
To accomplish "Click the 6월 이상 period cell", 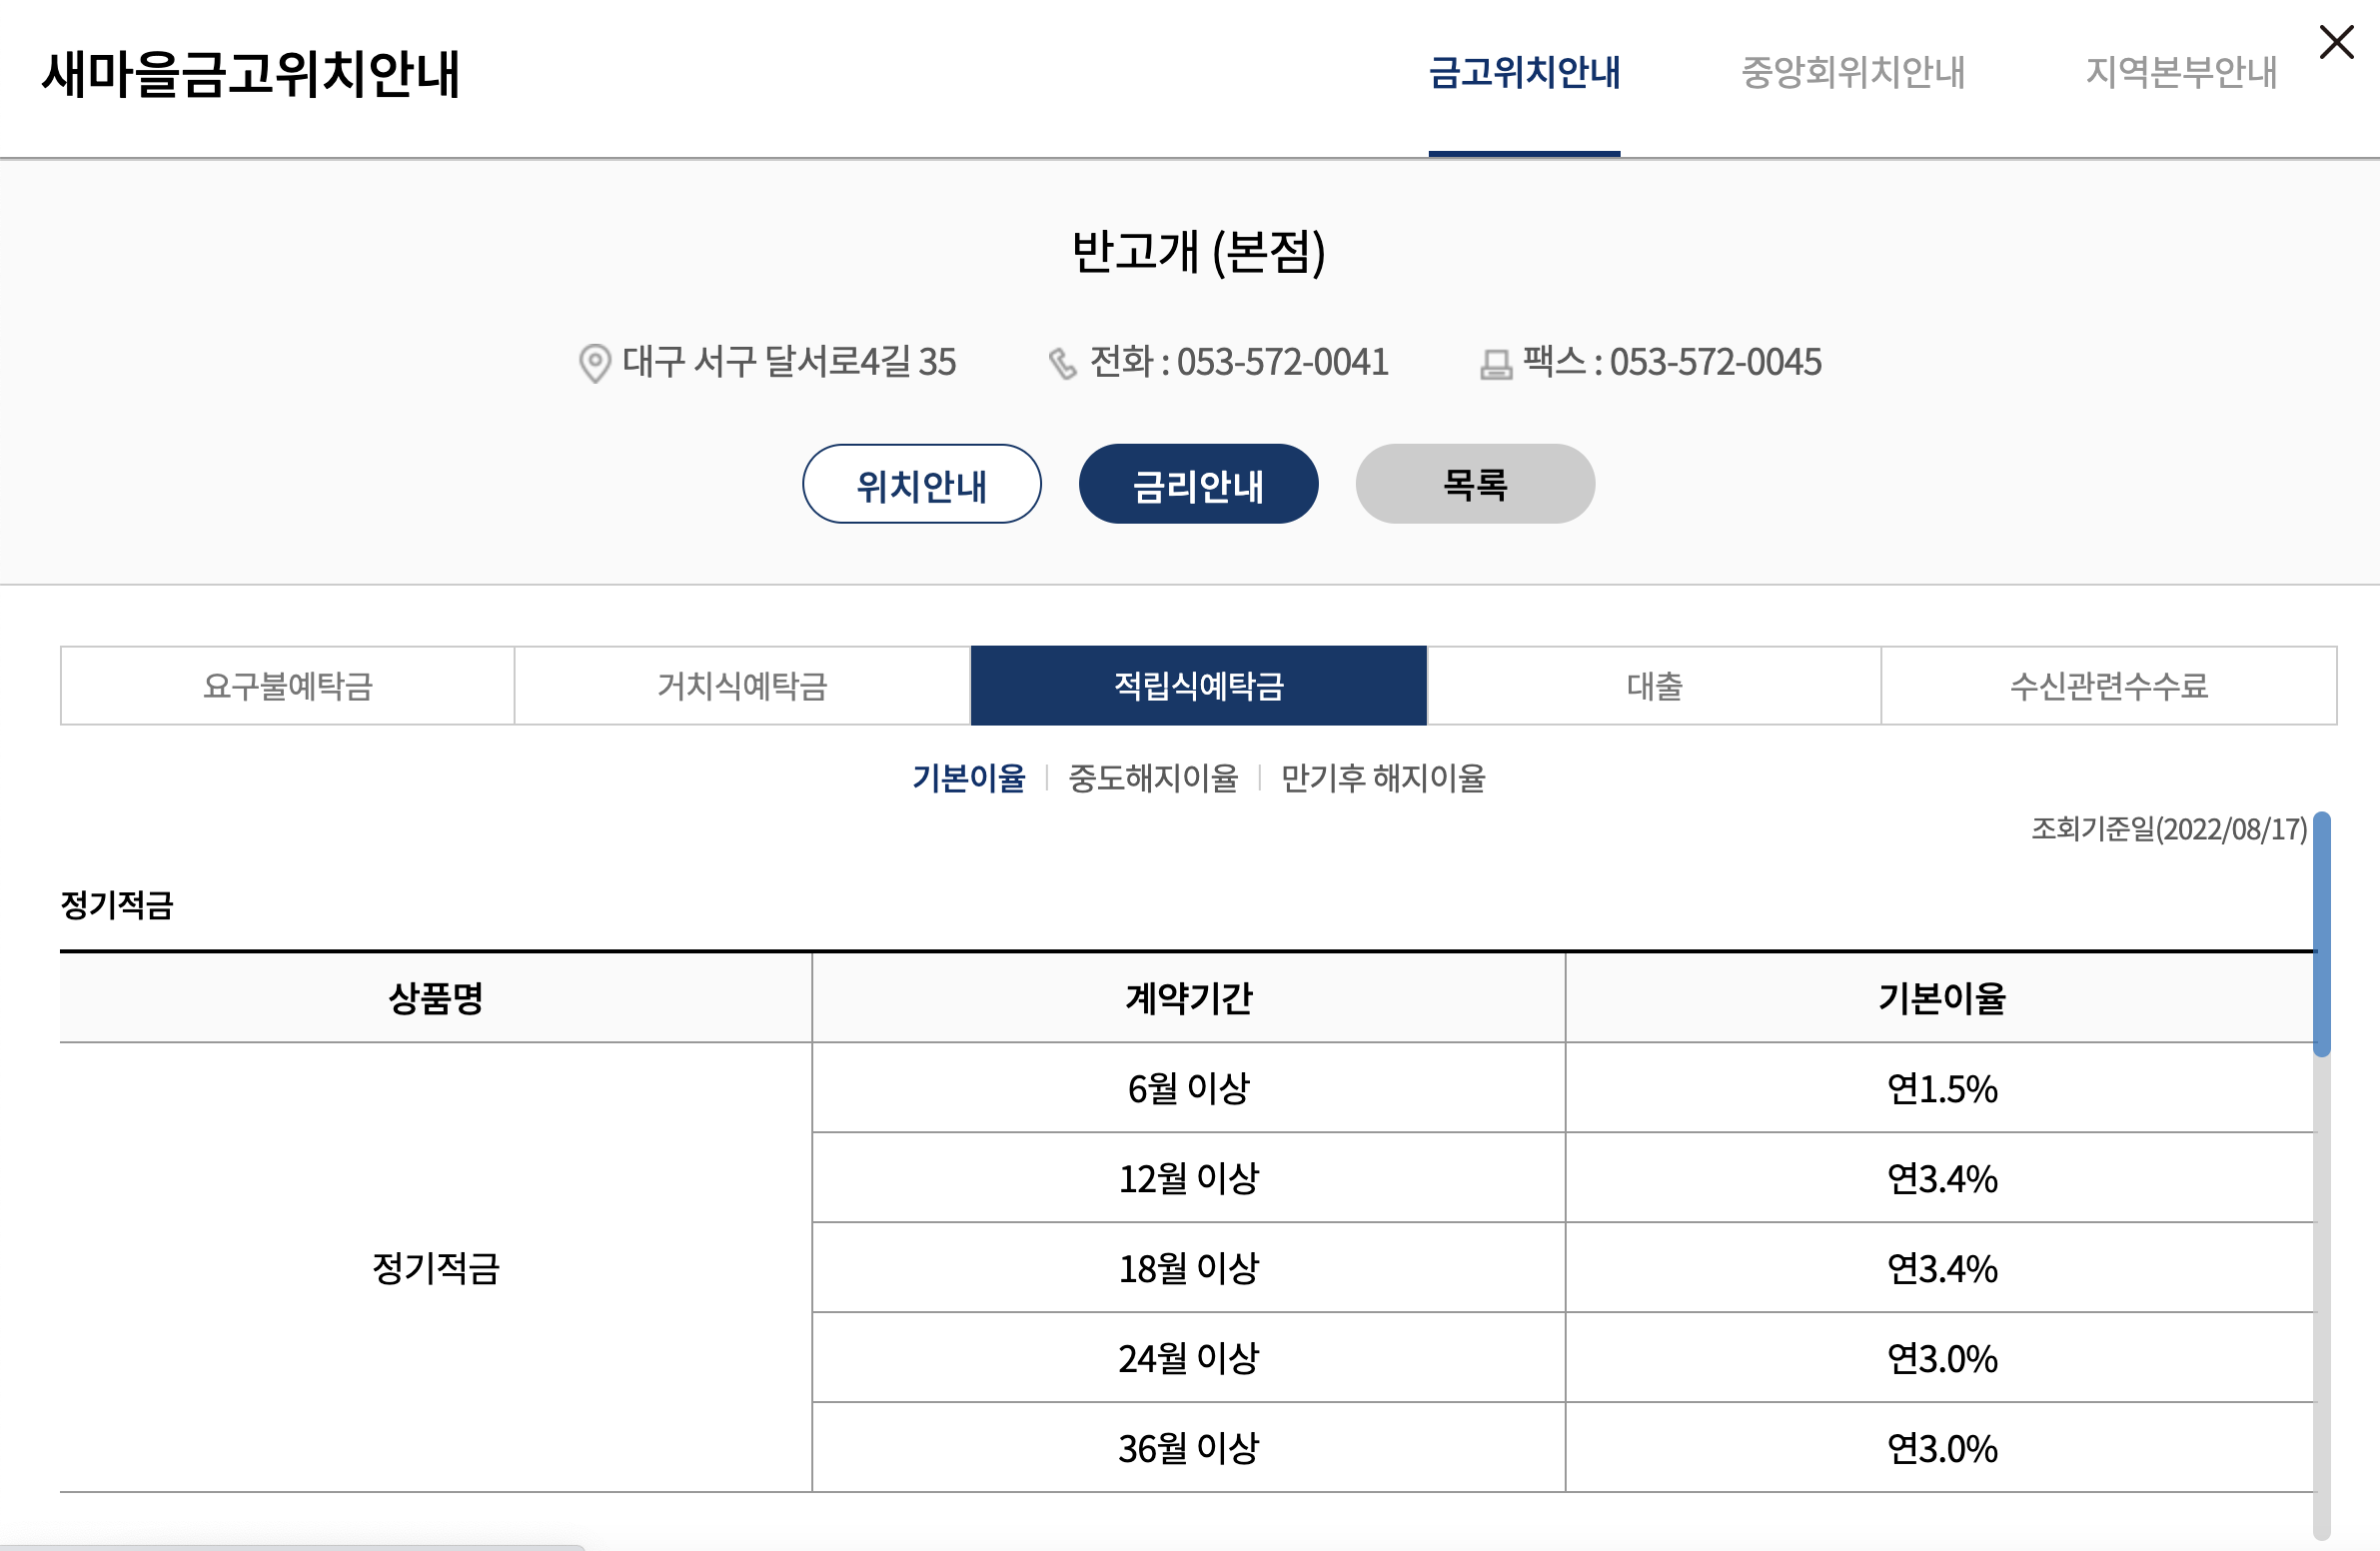I will pos(1188,1088).
